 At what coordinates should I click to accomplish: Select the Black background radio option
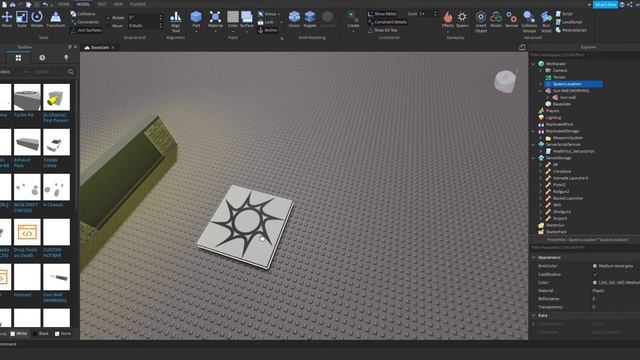coord(41,333)
